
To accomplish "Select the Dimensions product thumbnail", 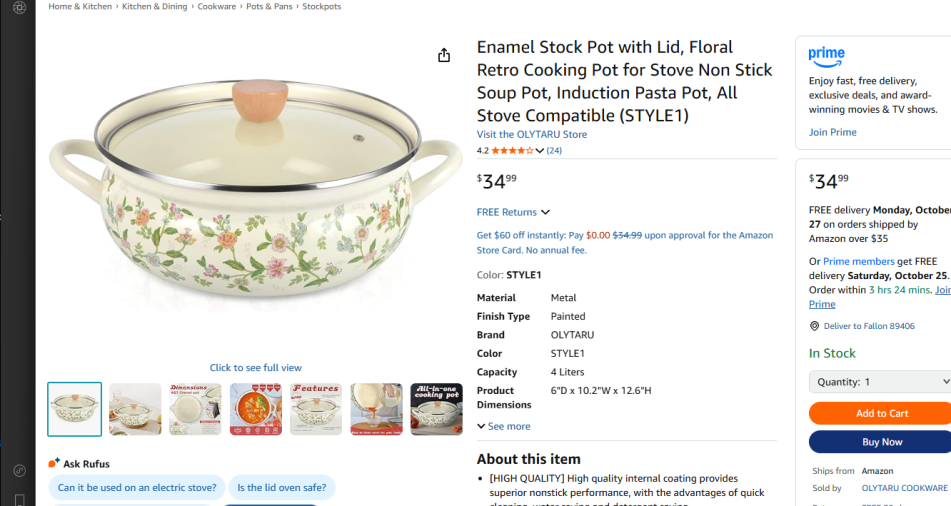I will [195, 409].
